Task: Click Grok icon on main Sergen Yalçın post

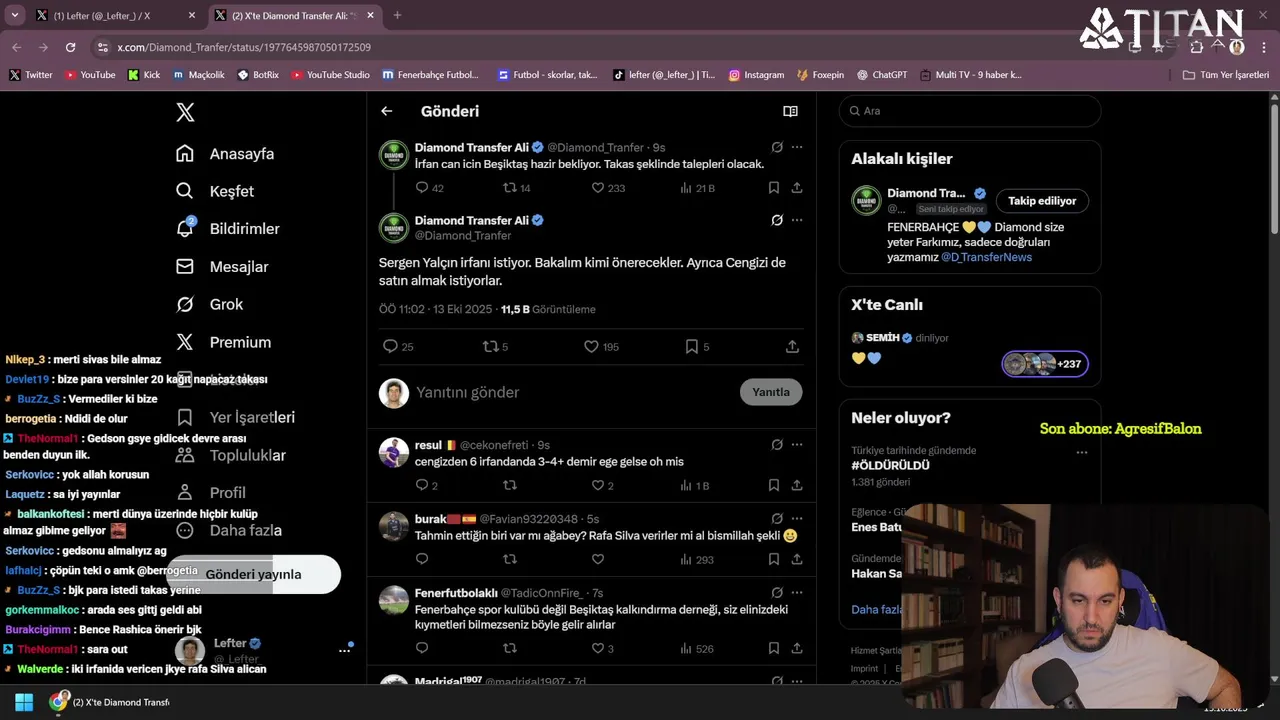Action: (x=777, y=220)
